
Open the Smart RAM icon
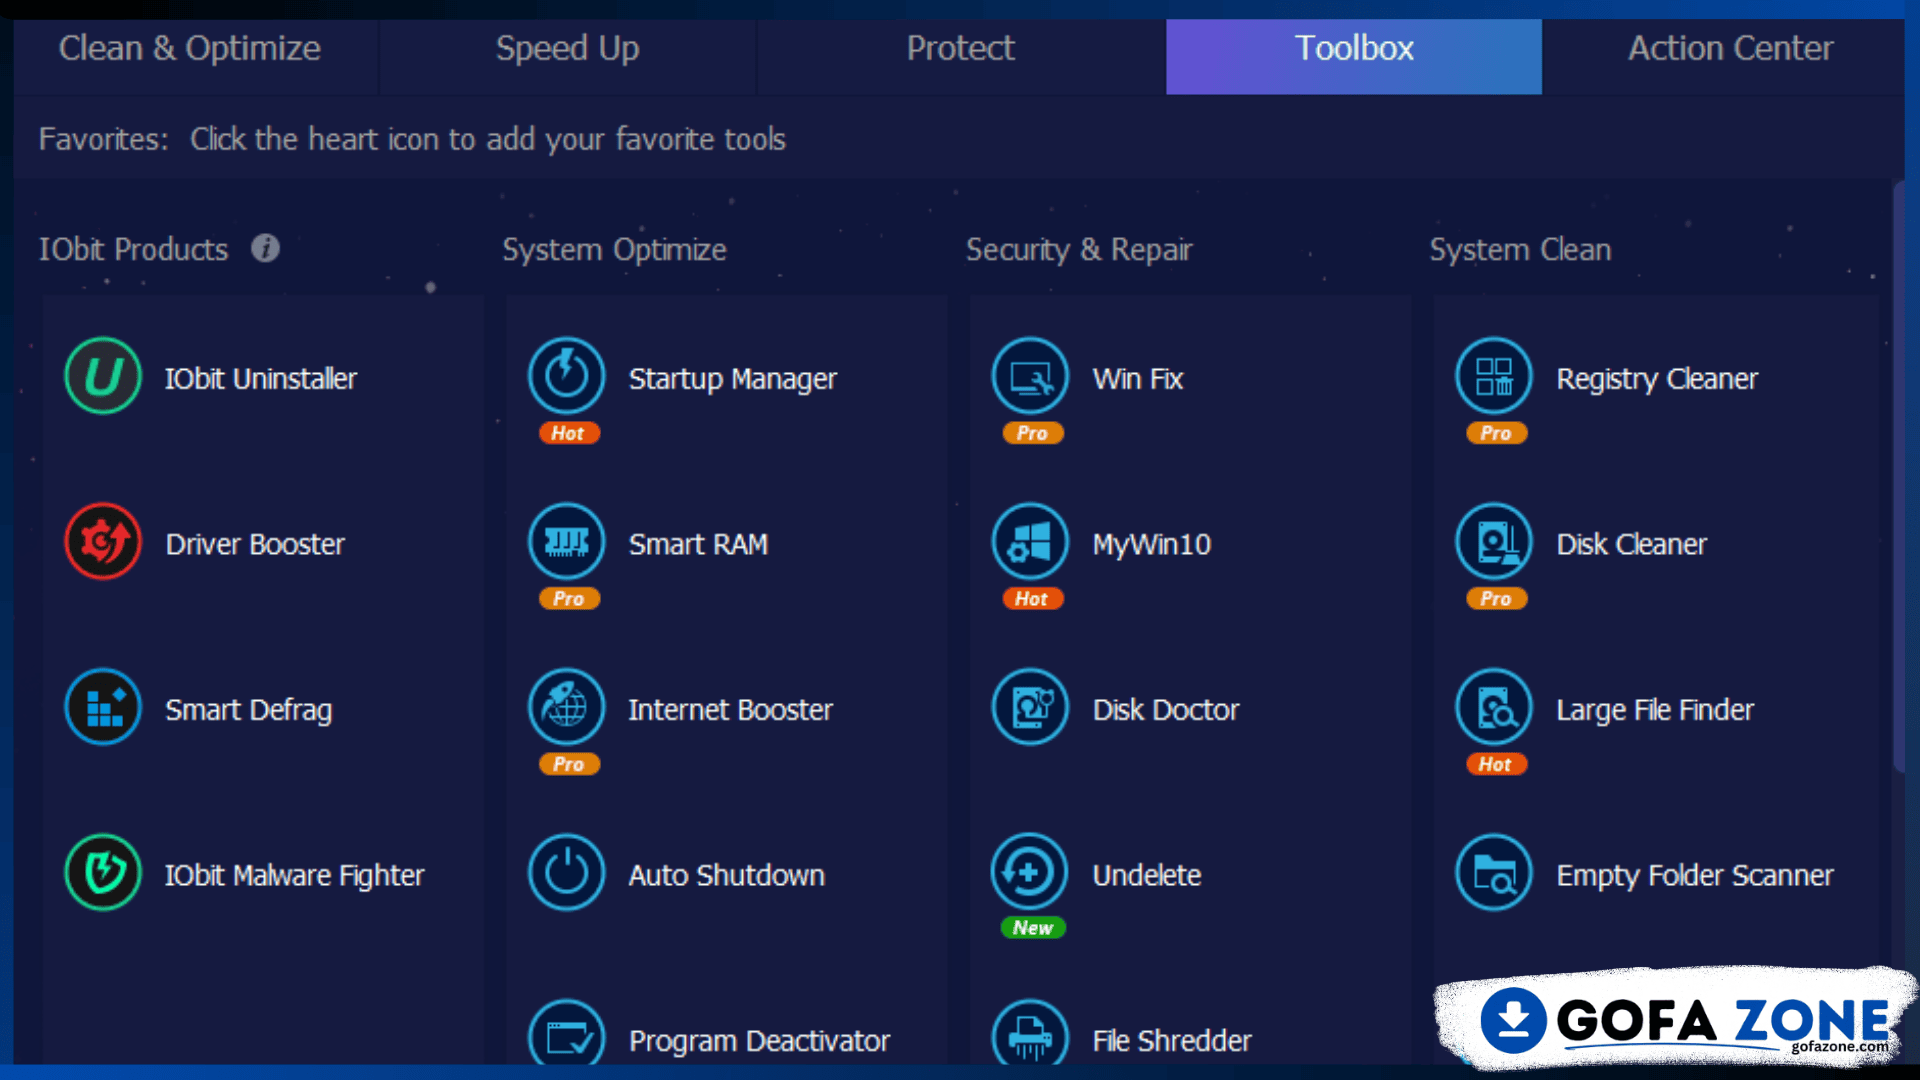tap(567, 542)
